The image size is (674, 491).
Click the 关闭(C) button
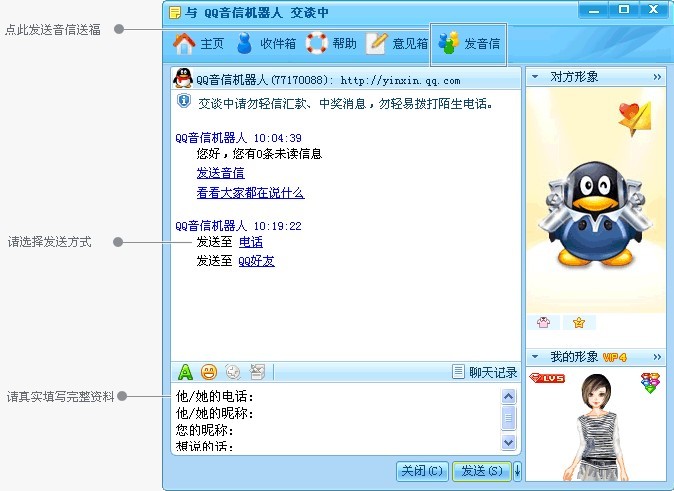(x=422, y=471)
